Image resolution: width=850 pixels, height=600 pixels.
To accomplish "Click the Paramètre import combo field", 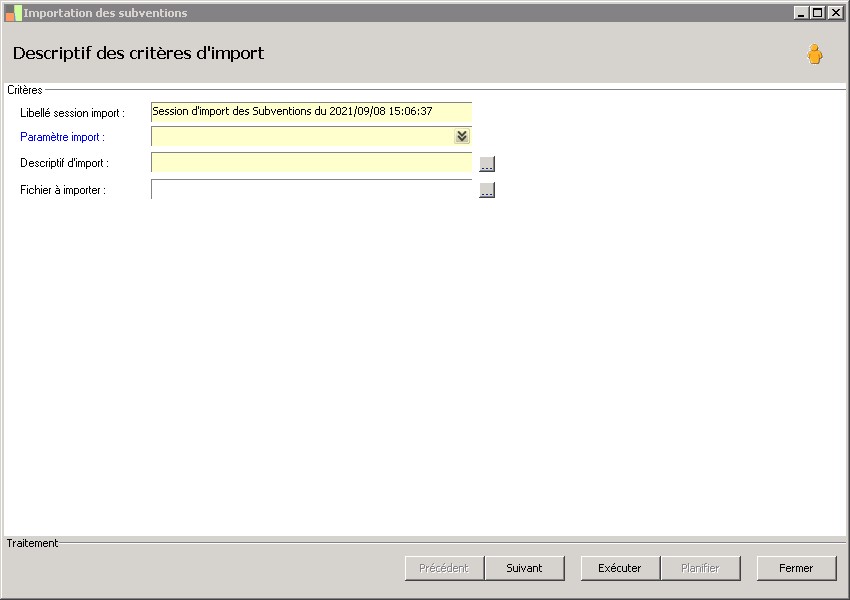I will pyautogui.click(x=311, y=136).
